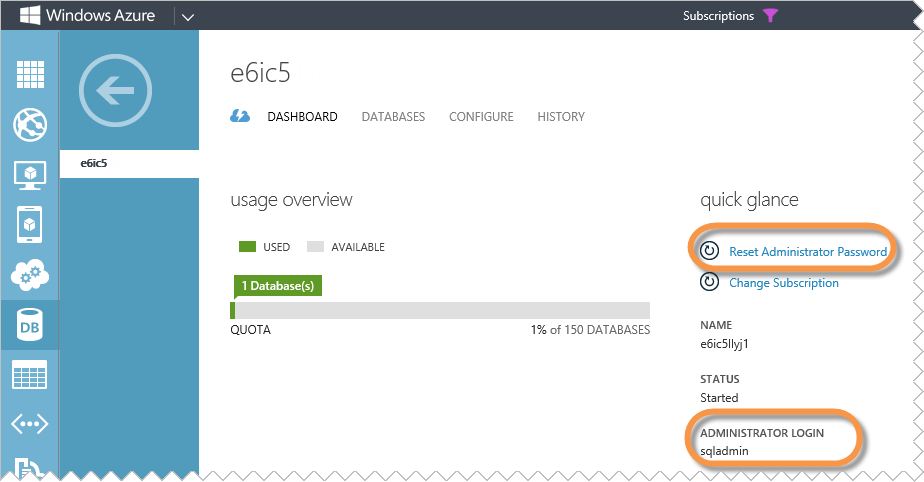
Task: Click the e6ic5 page heading
Action: coord(260,73)
